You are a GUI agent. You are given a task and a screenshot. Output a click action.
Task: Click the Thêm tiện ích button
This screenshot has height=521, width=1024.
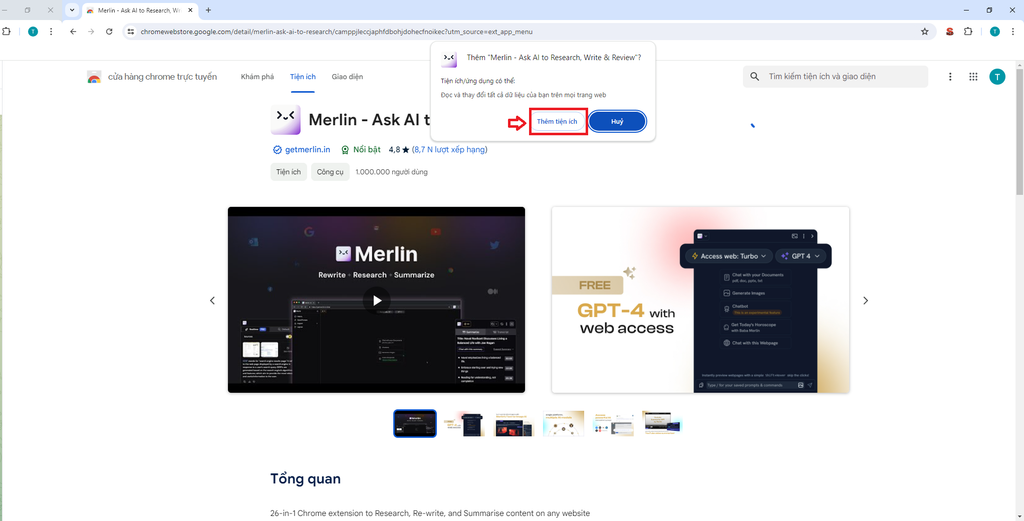click(557, 121)
